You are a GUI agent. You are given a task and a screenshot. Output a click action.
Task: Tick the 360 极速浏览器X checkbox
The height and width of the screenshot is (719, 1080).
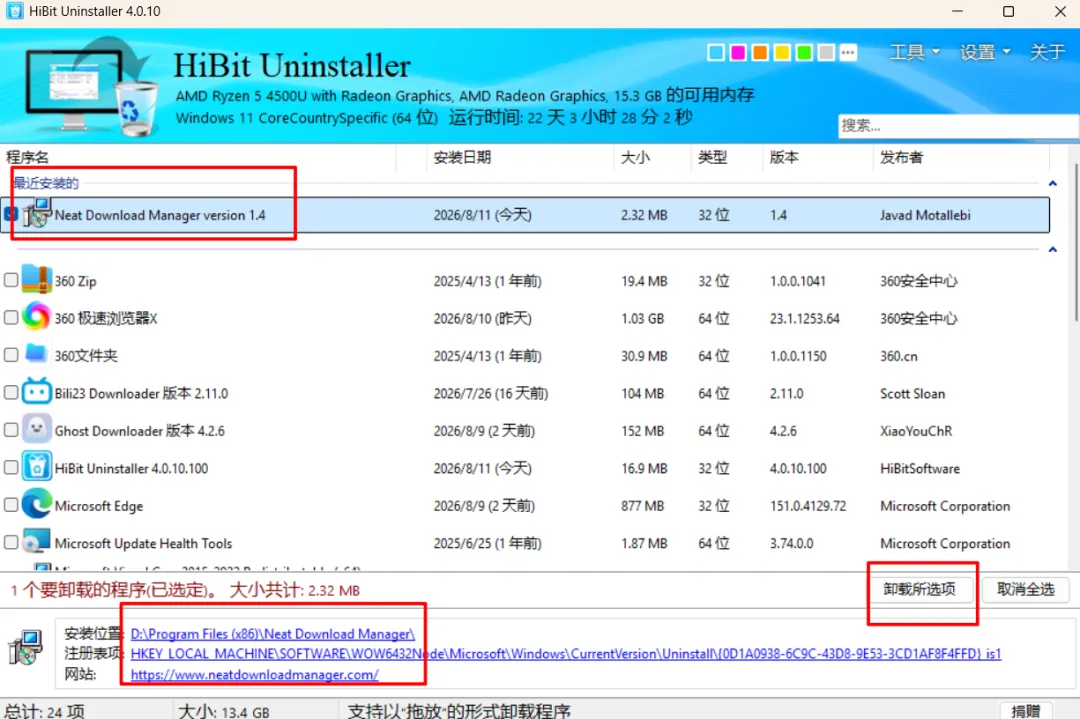point(11,317)
